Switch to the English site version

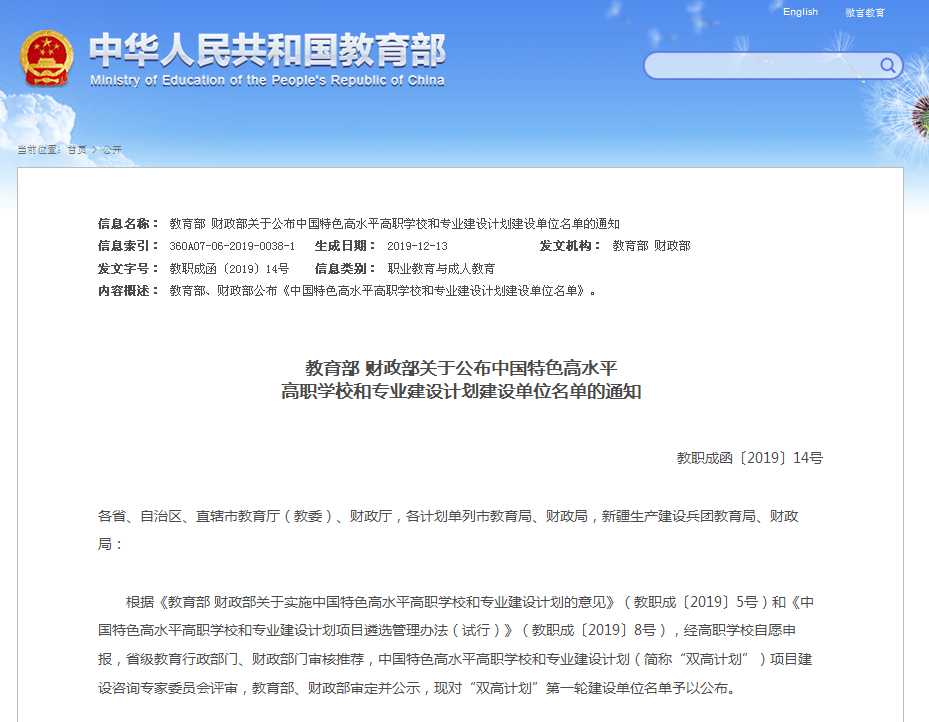click(800, 12)
